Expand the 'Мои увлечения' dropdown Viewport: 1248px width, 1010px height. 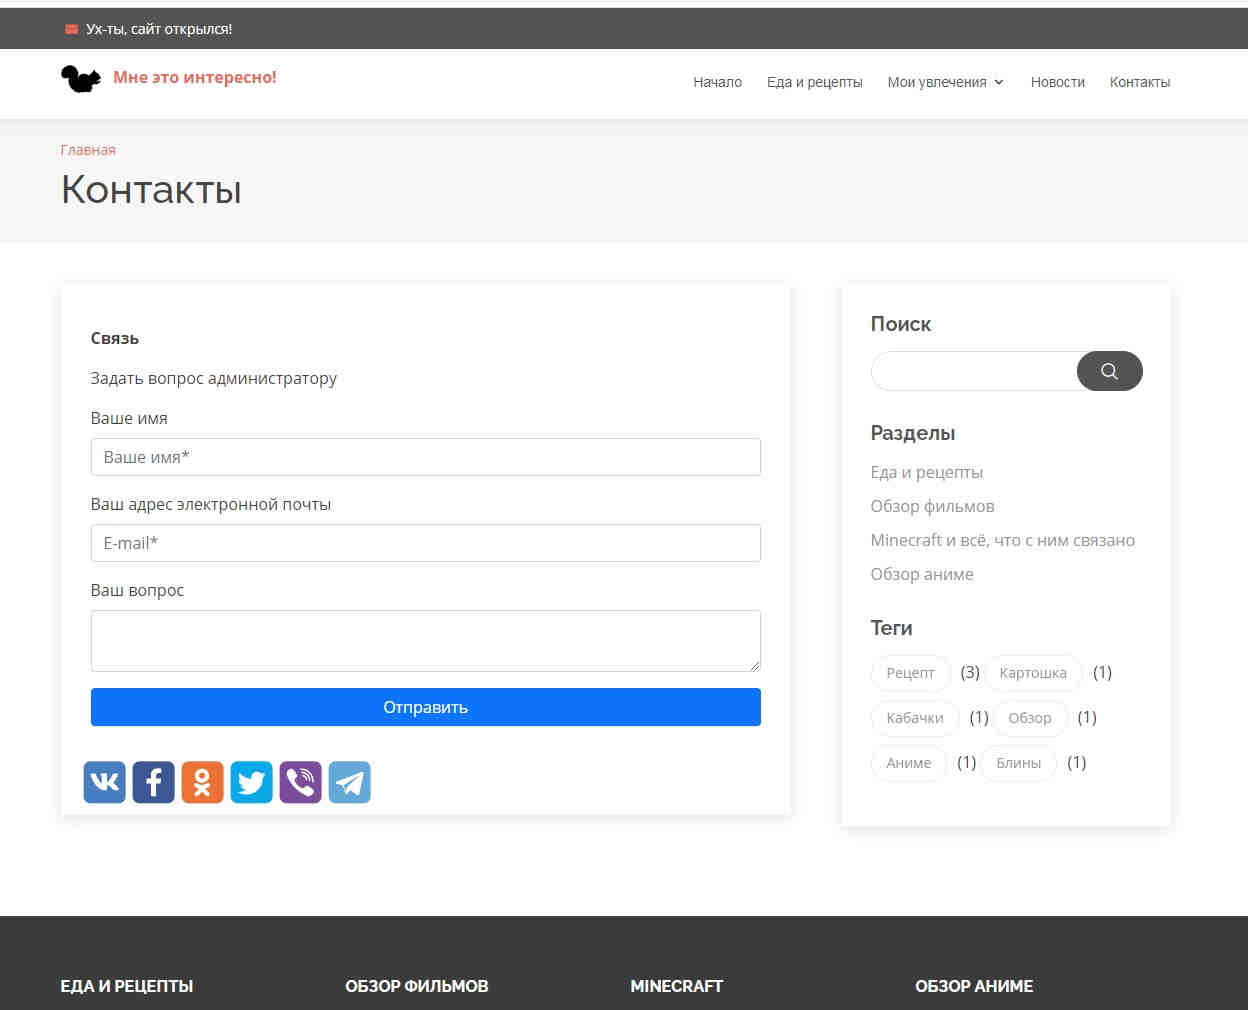coord(944,82)
